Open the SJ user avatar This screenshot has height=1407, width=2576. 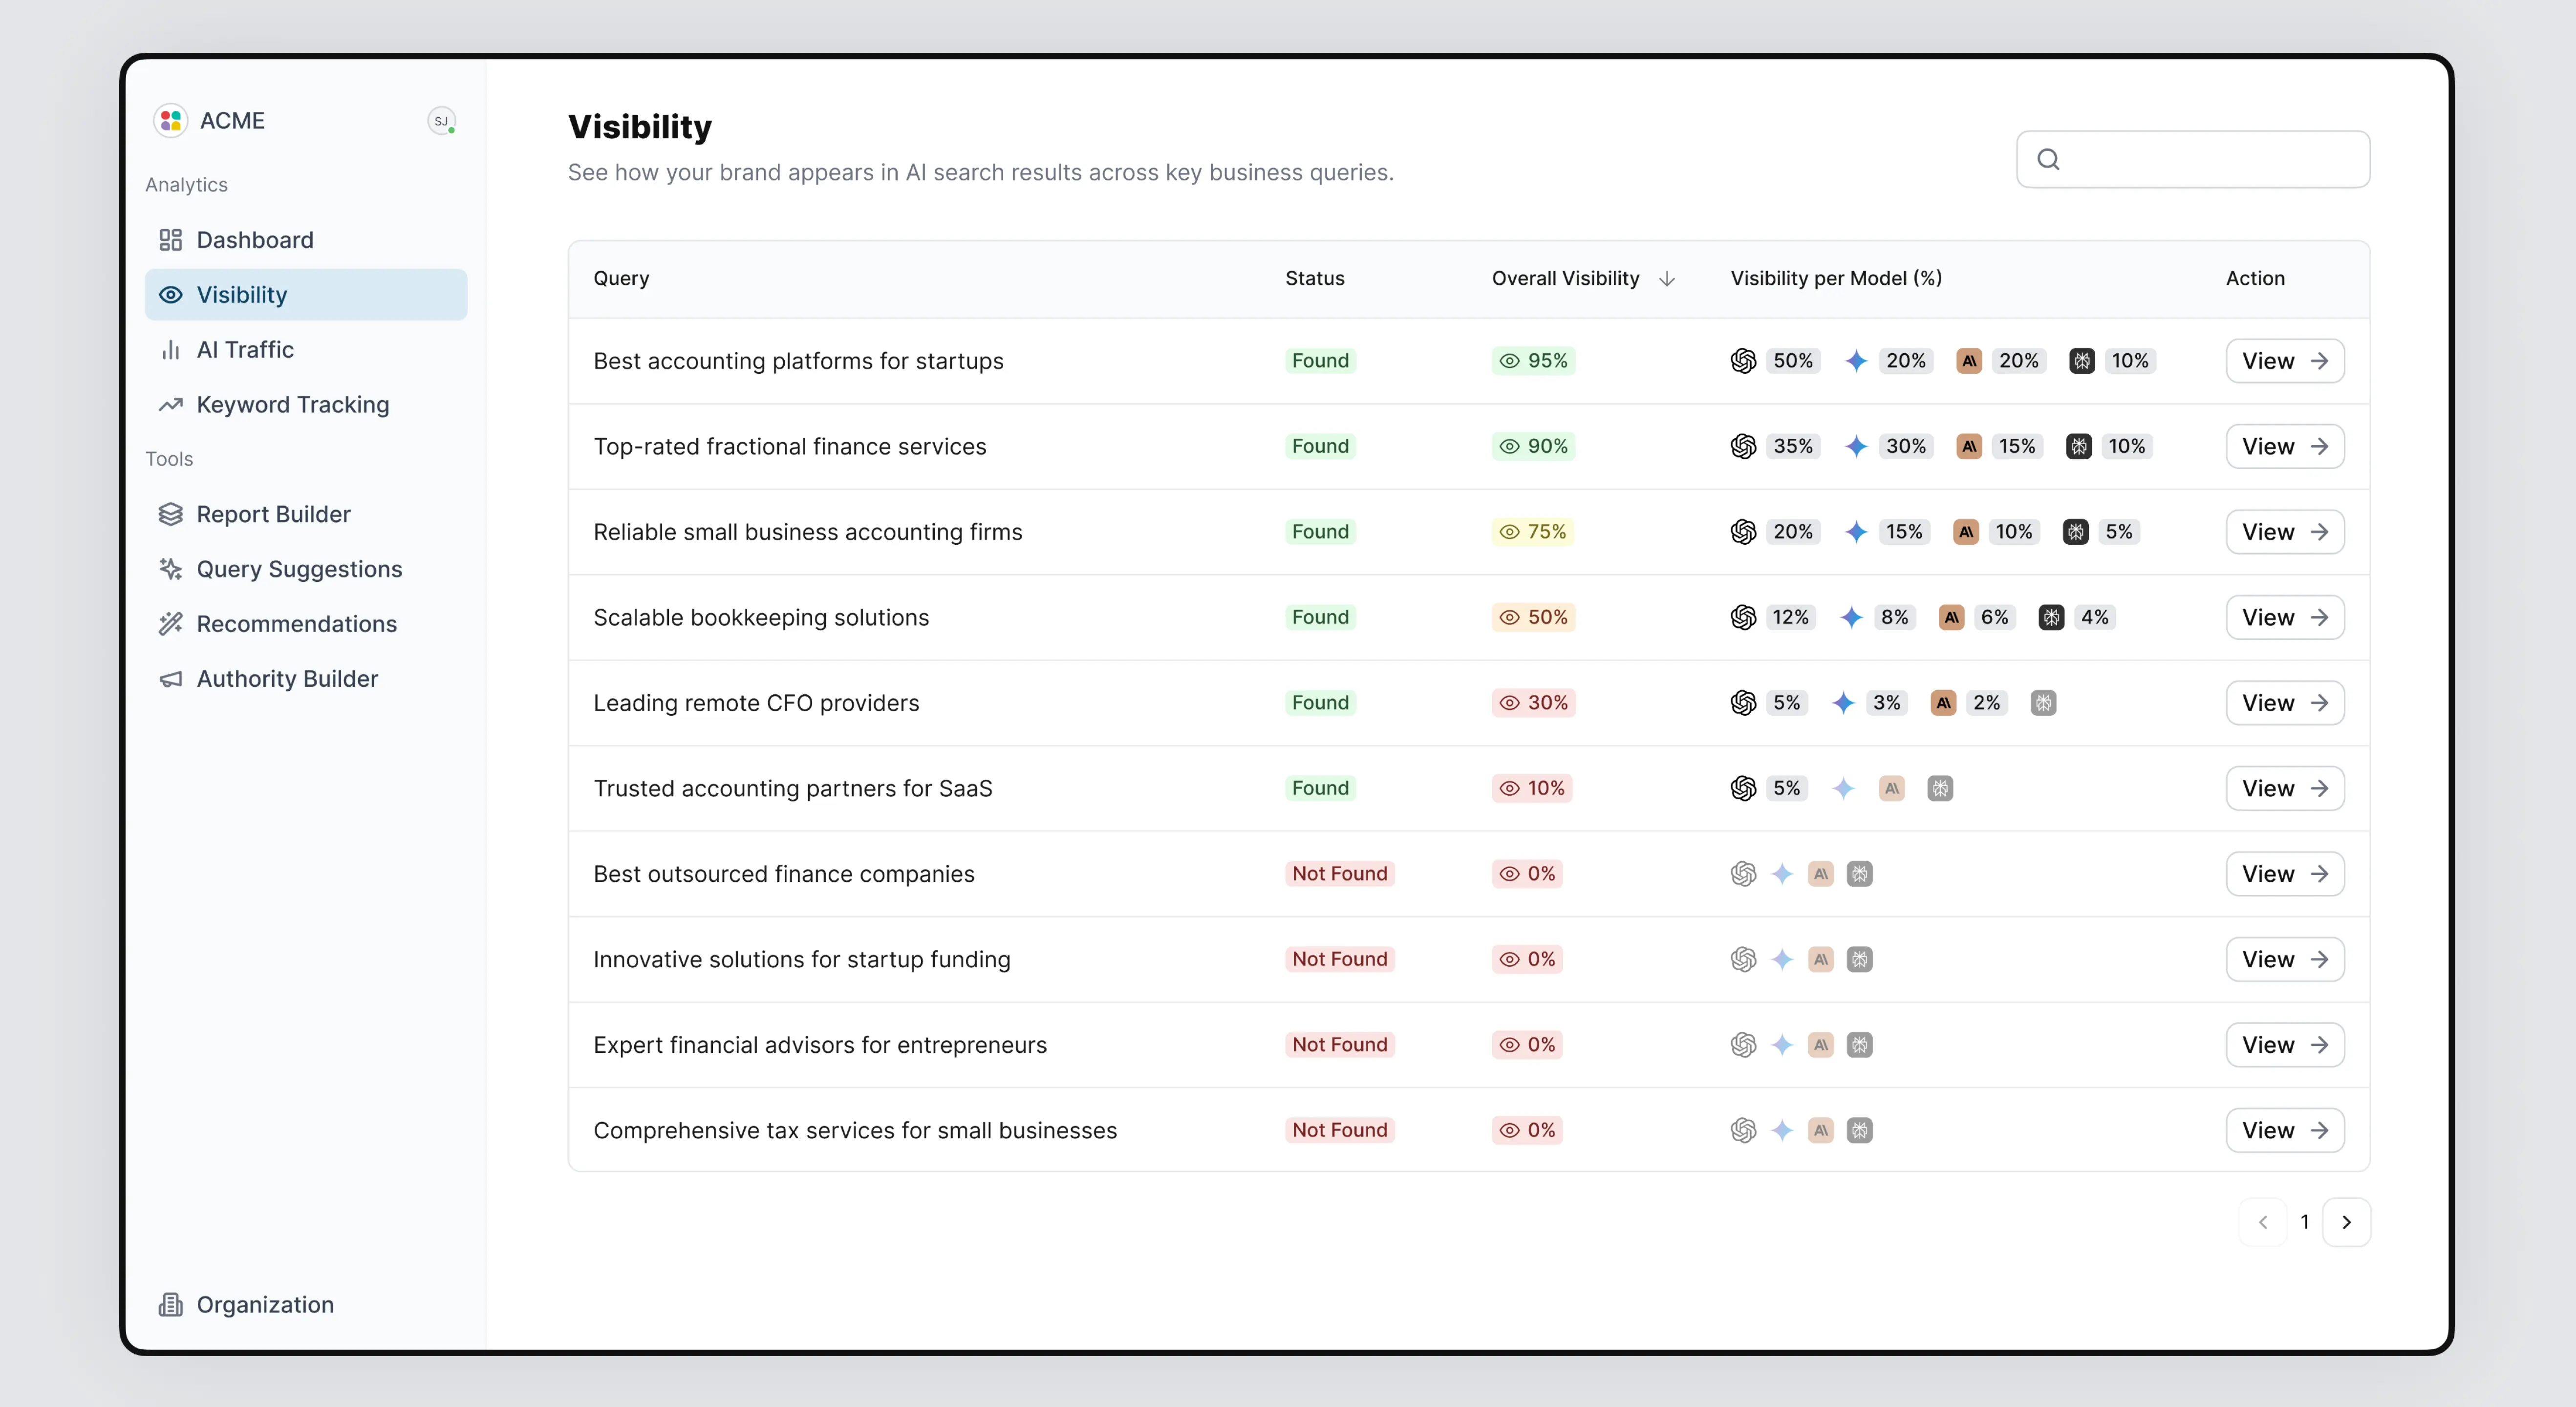441,121
